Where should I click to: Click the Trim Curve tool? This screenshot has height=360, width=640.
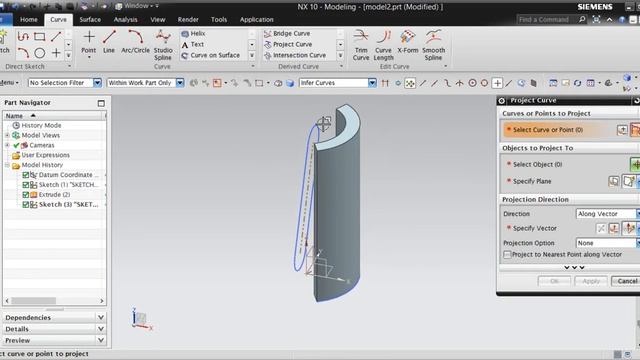[361, 45]
